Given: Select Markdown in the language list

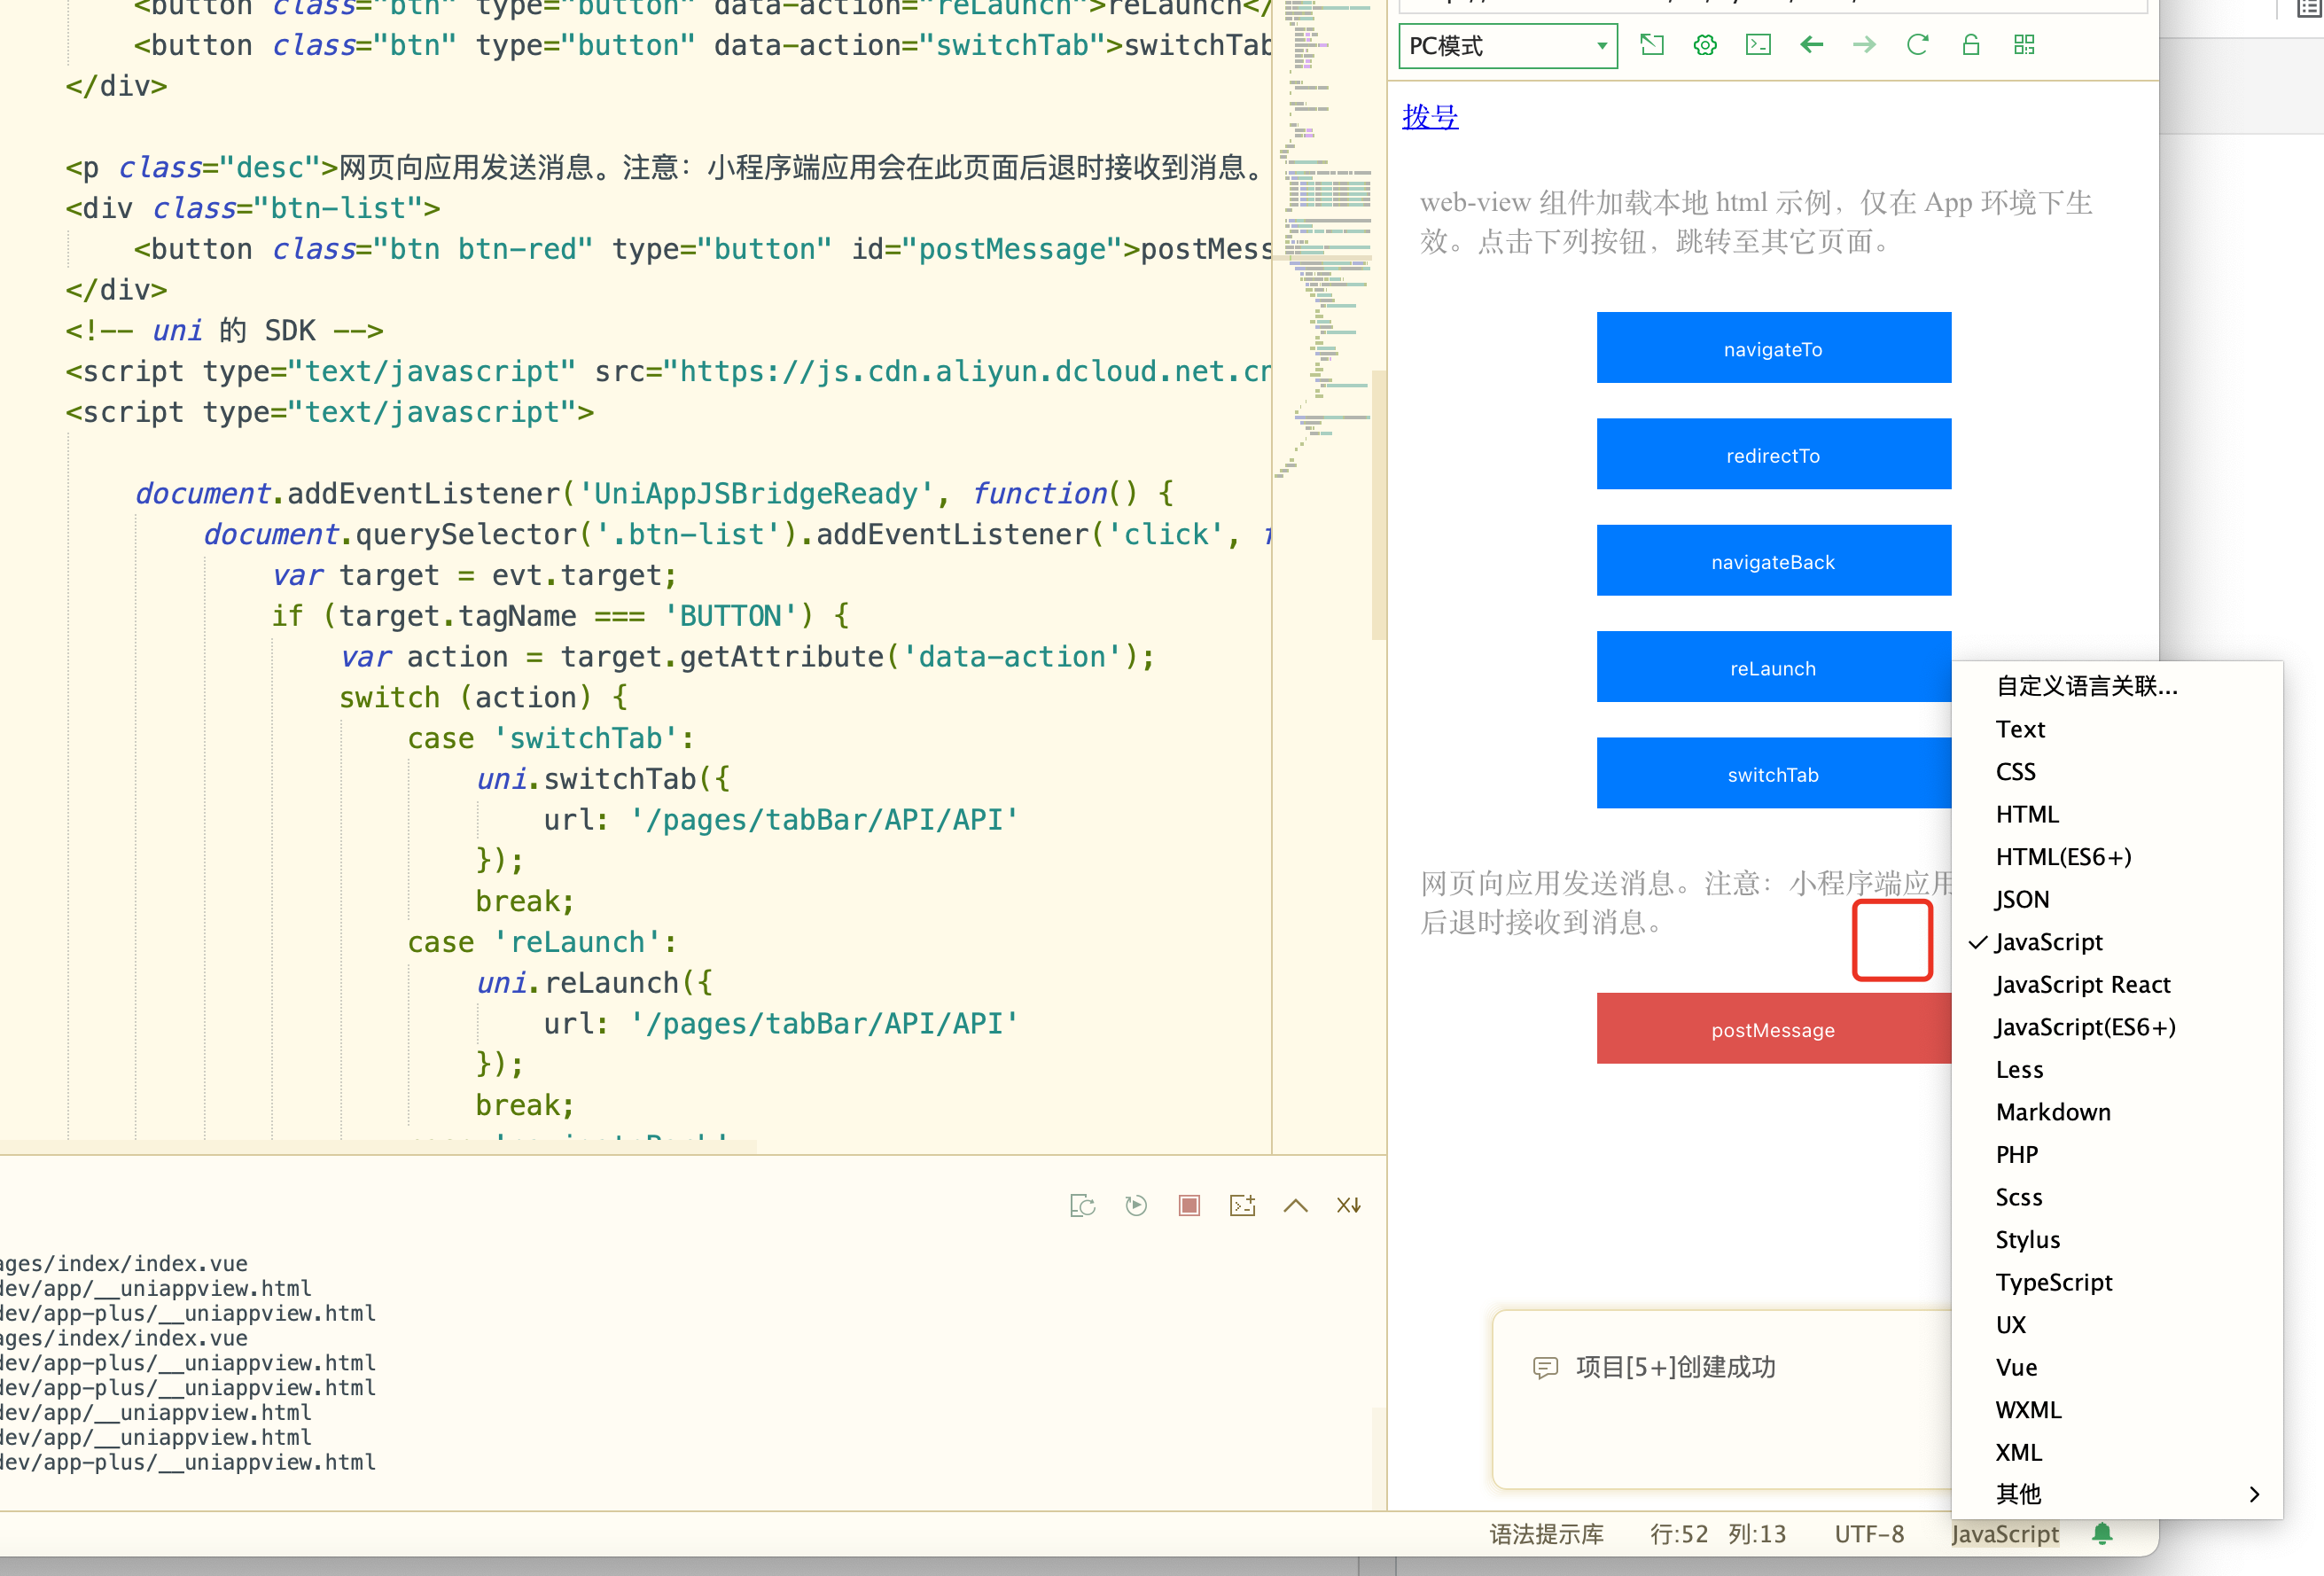Looking at the screenshot, I should click(2053, 1112).
